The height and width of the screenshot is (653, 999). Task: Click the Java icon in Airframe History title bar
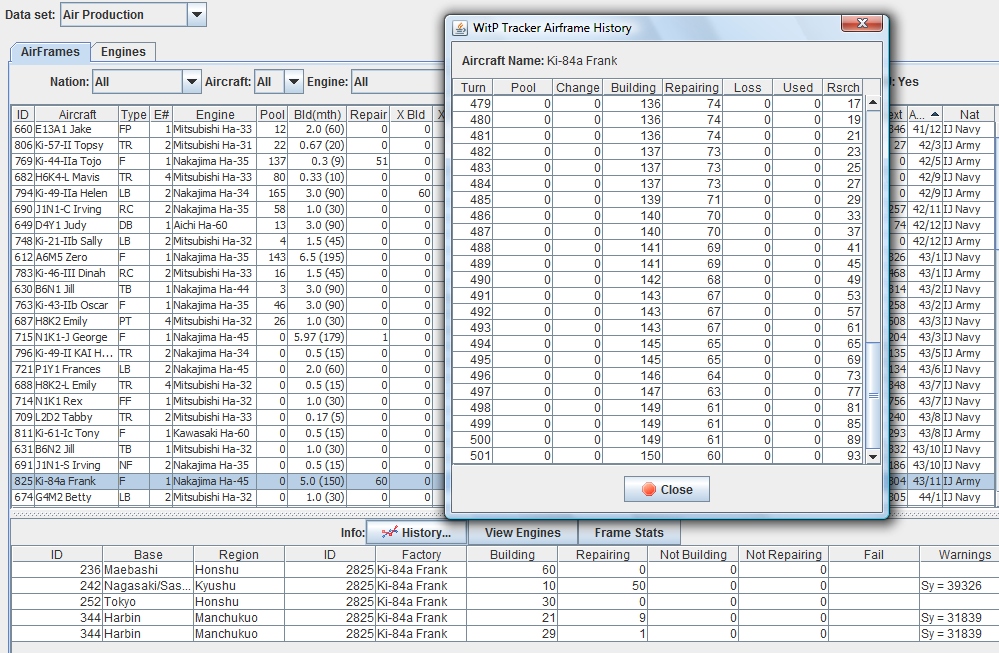[x=460, y=28]
